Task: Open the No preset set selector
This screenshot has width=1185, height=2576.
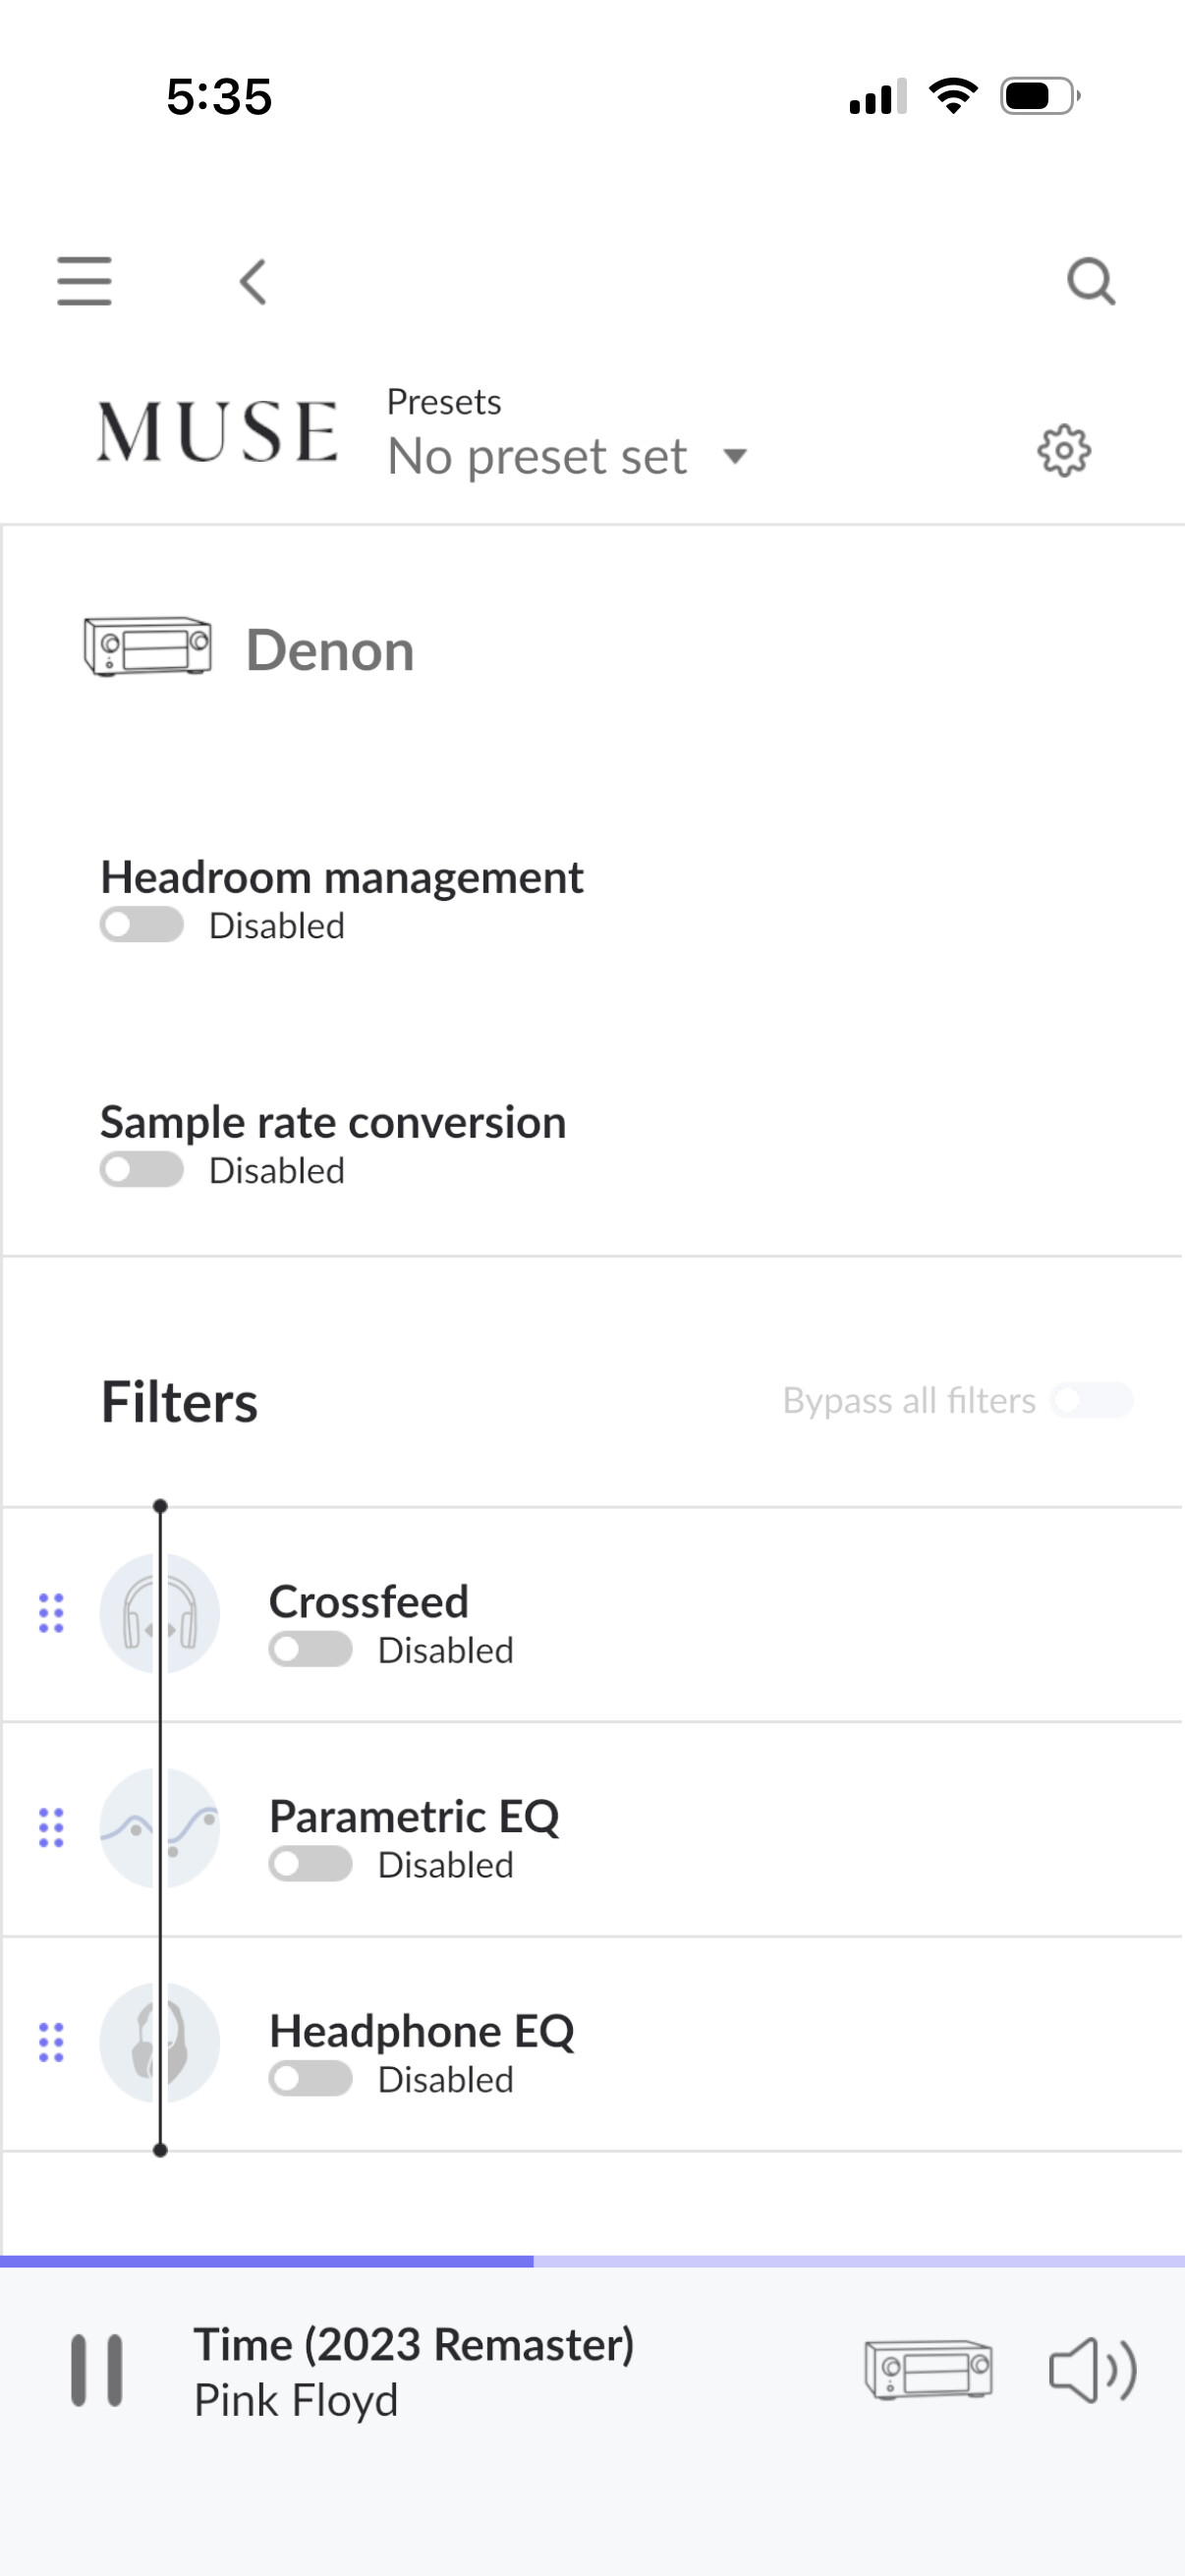Action: pos(537,457)
